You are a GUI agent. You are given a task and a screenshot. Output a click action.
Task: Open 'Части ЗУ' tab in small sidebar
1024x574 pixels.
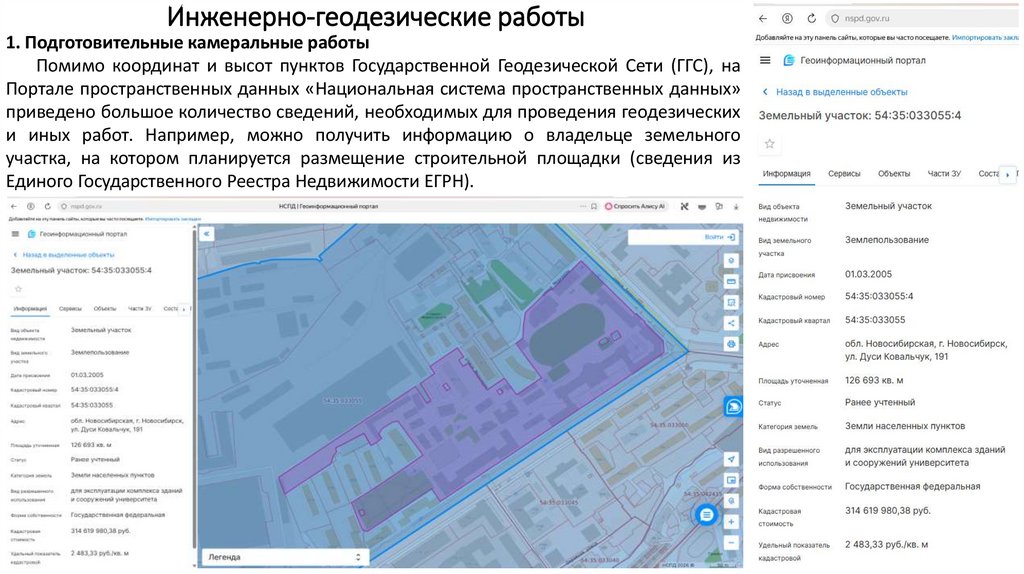(139, 308)
